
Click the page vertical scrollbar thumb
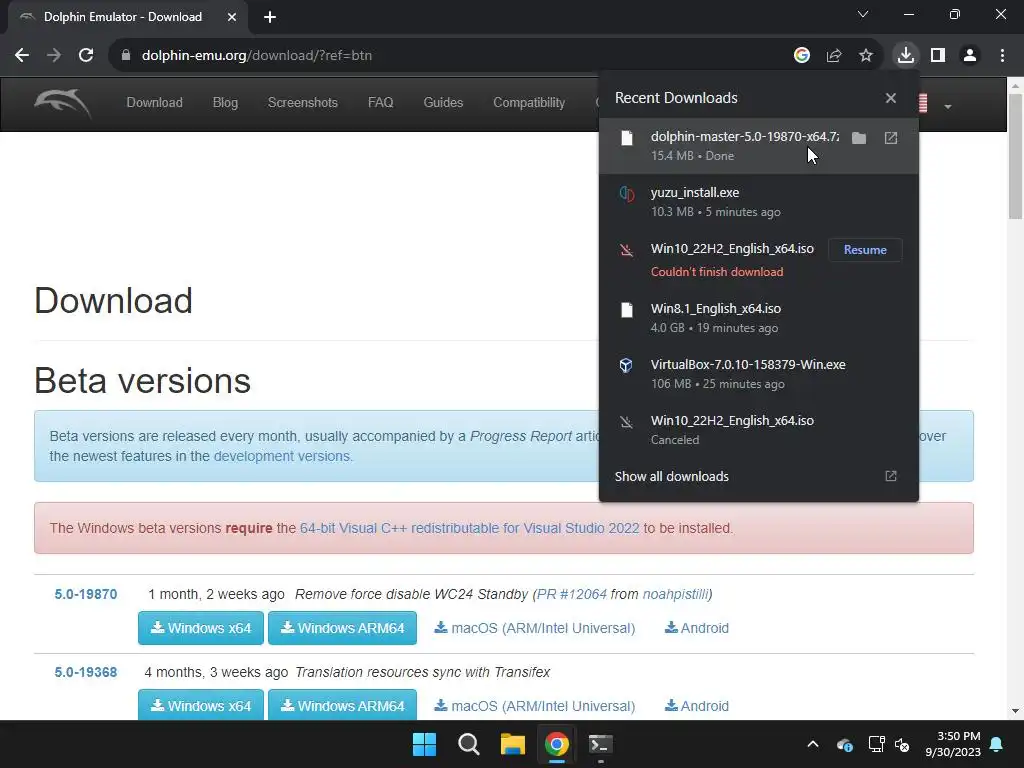[1016, 157]
